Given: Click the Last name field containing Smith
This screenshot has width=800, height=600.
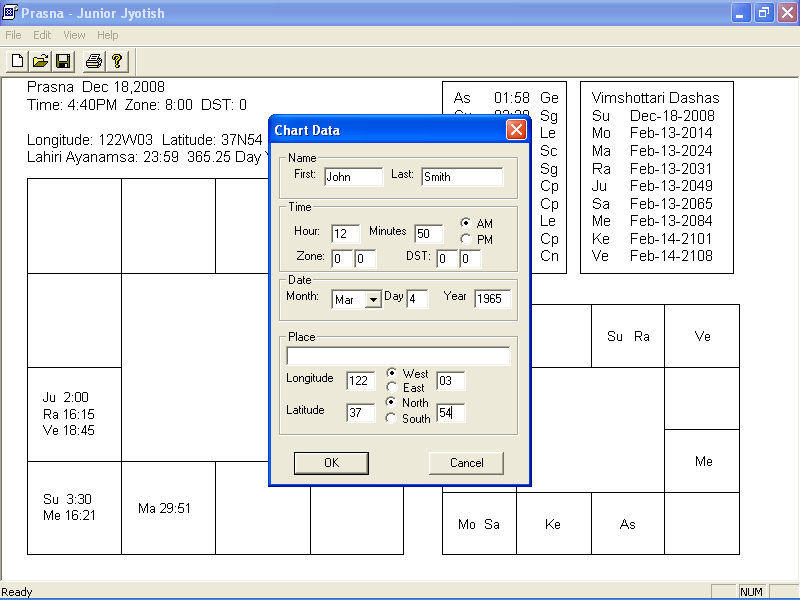Looking at the screenshot, I should pos(462,177).
